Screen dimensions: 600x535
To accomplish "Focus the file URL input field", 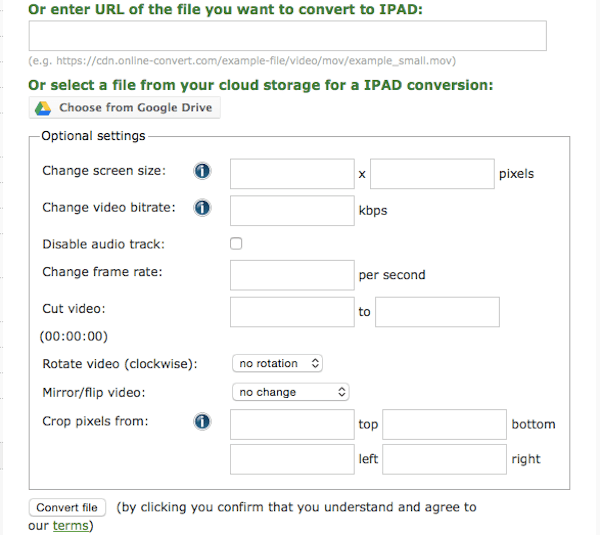I will [x=288, y=36].
